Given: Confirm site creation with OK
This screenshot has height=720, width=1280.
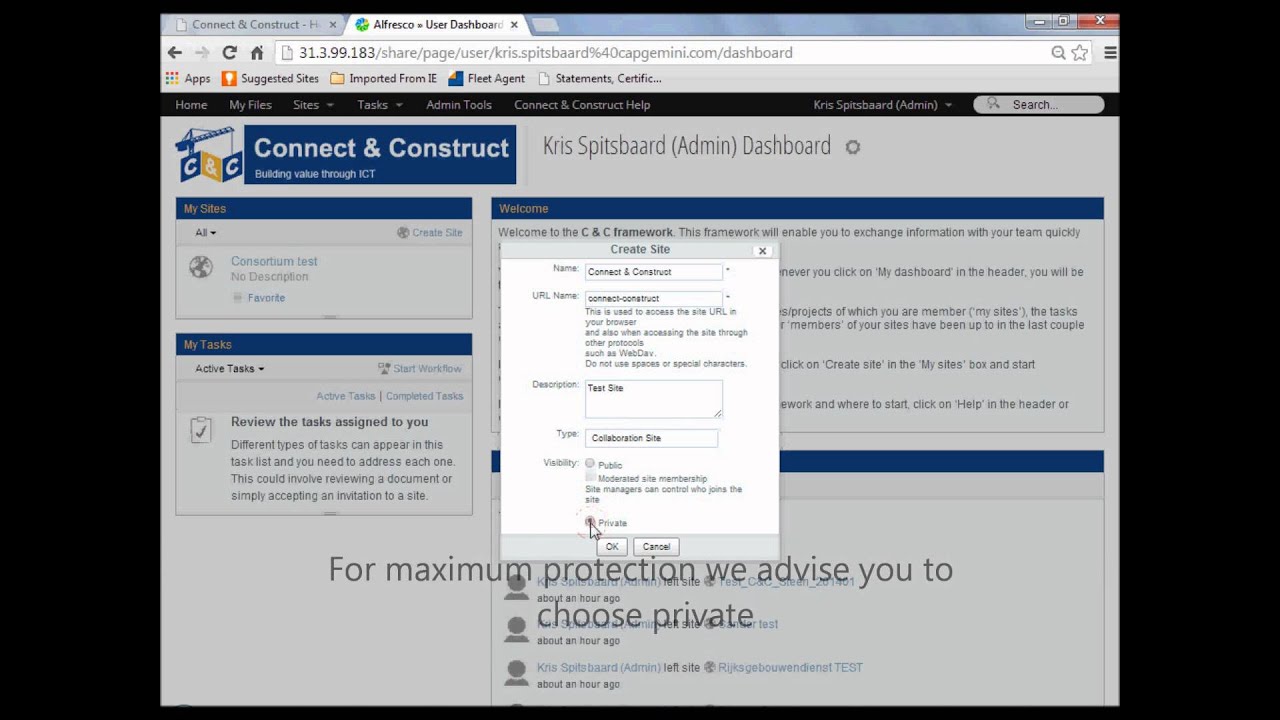Looking at the screenshot, I should coord(612,547).
